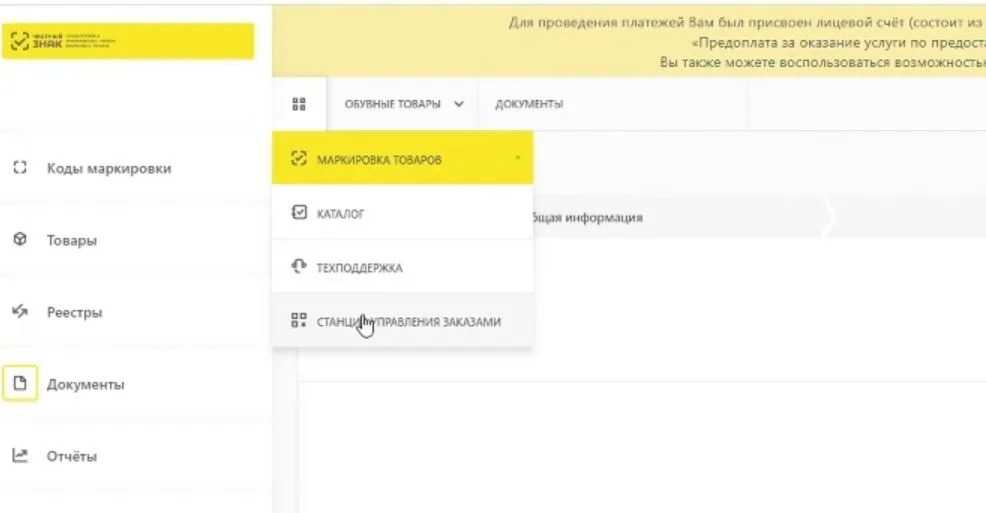
Task: Open the Техподдержка menu item
Action: point(402,267)
